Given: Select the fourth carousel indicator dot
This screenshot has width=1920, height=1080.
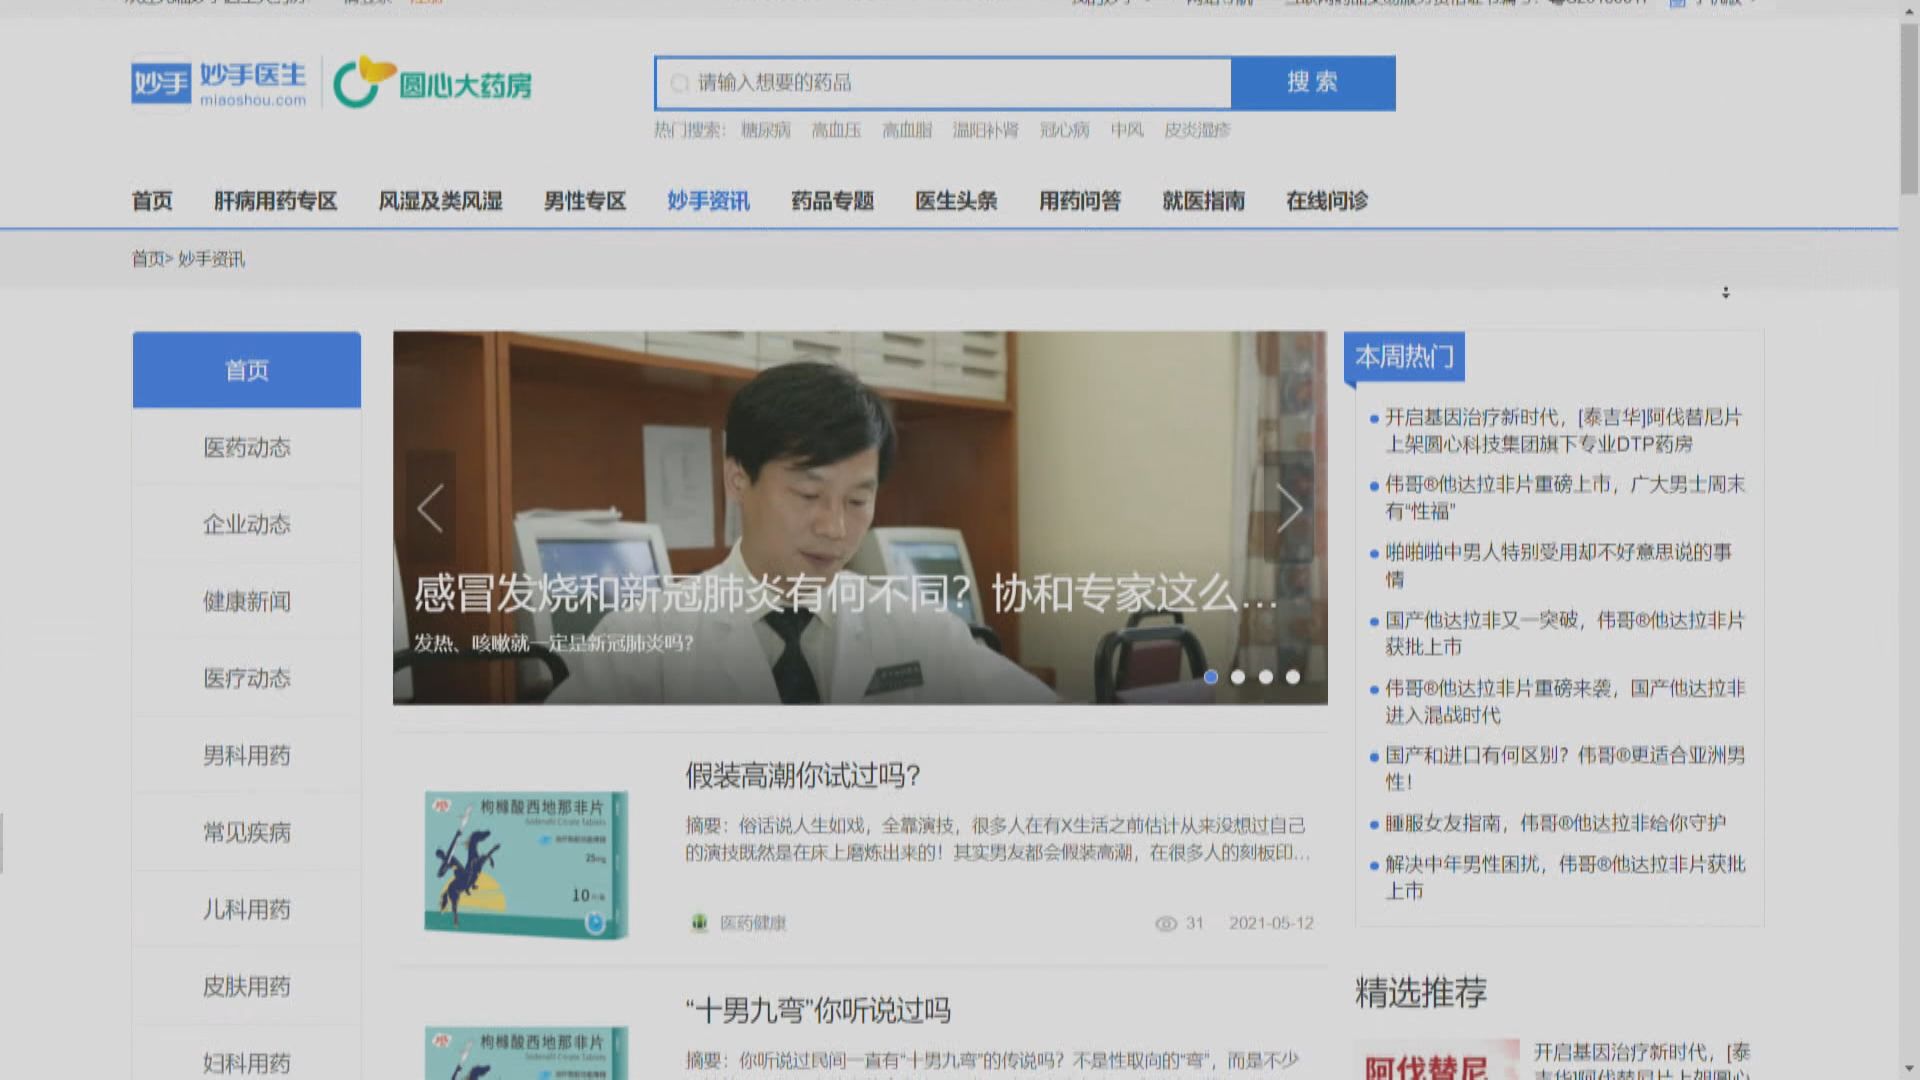Looking at the screenshot, I should pyautogui.click(x=1293, y=677).
